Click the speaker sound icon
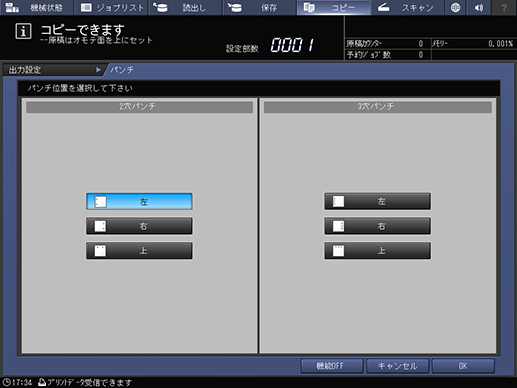This screenshot has height=388, width=517. 479,7
